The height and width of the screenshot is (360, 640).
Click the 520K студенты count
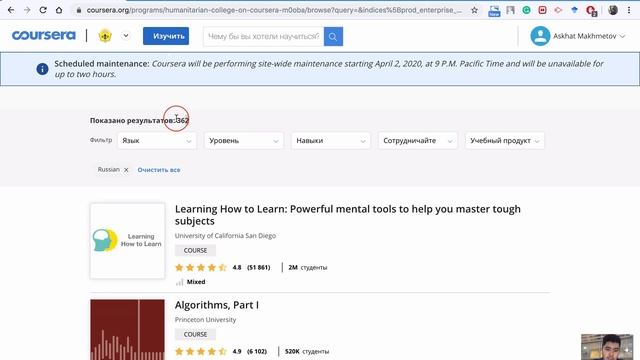[x=307, y=351]
